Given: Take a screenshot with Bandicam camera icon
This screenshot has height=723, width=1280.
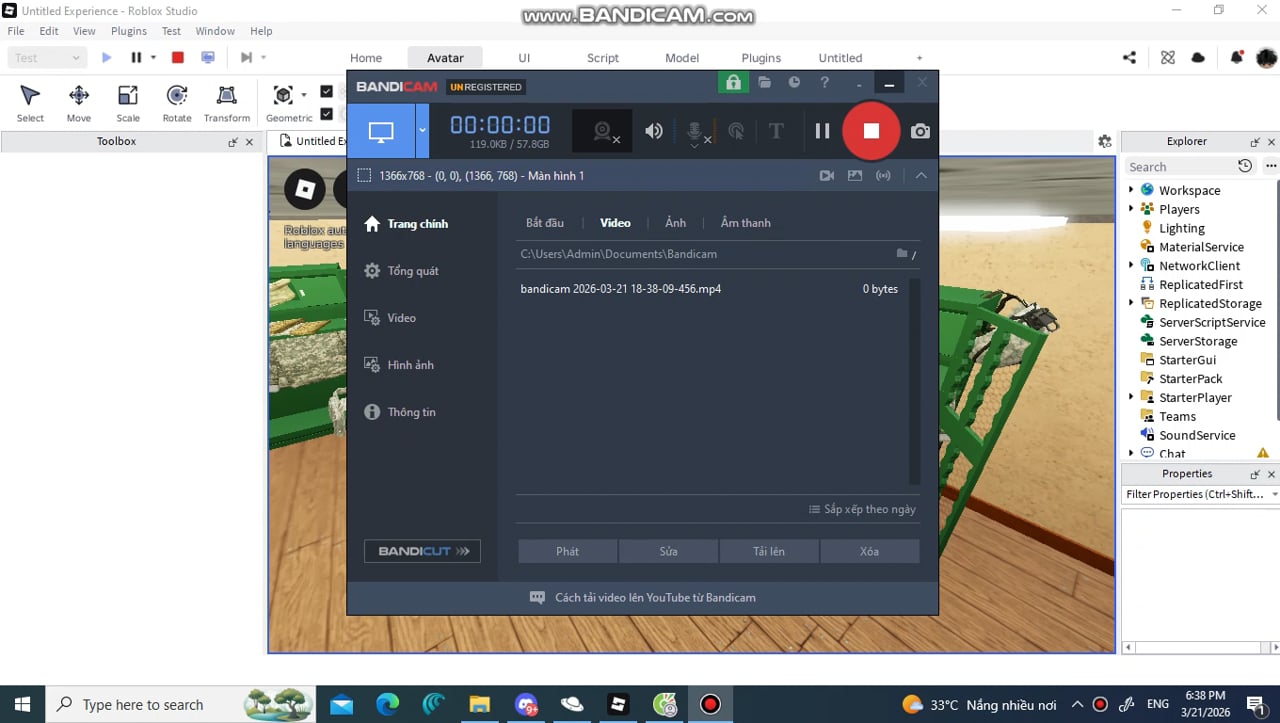Looking at the screenshot, I should (920, 131).
